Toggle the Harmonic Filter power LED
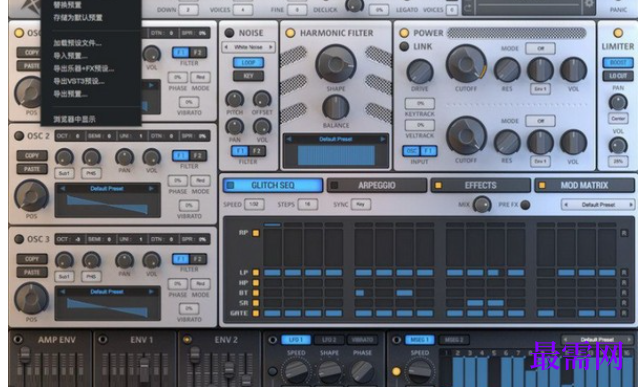The width and height of the screenshot is (642, 387). coord(290,33)
